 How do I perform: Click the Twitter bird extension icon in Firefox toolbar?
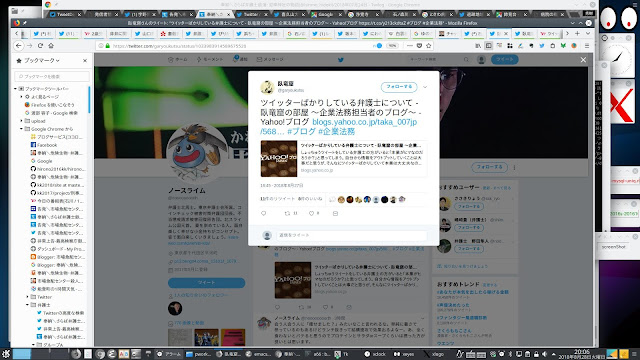[x=542, y=46]
